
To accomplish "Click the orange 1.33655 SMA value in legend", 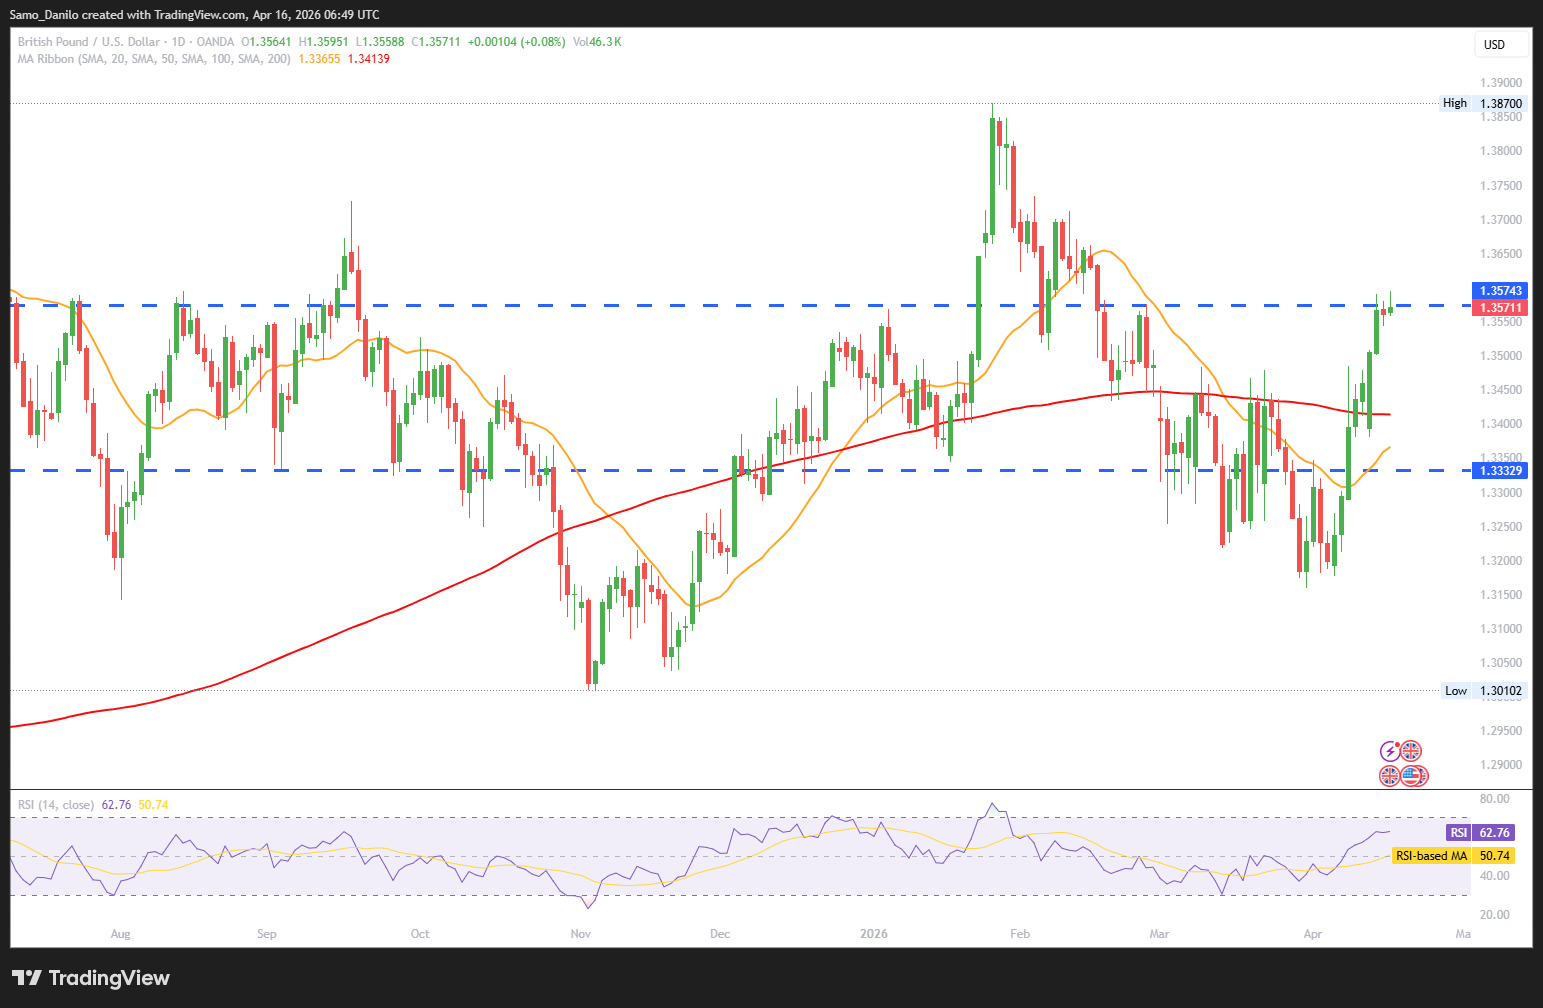I will click(319, 59).
